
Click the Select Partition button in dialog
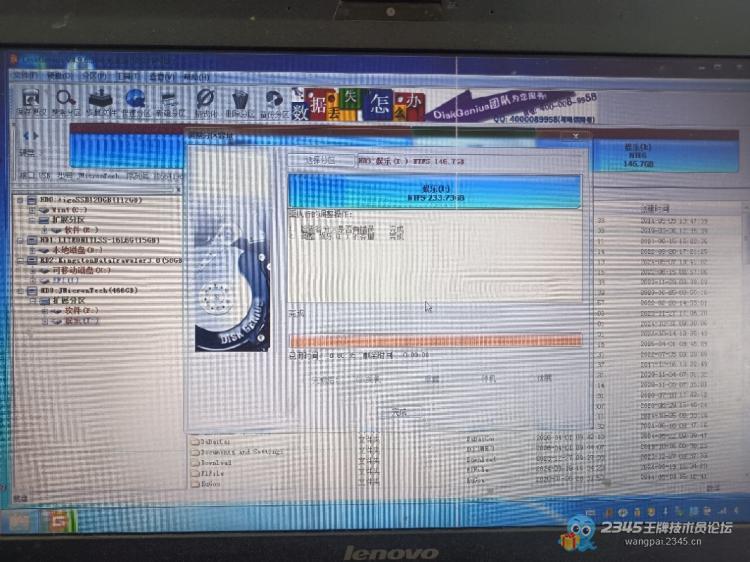322,160
